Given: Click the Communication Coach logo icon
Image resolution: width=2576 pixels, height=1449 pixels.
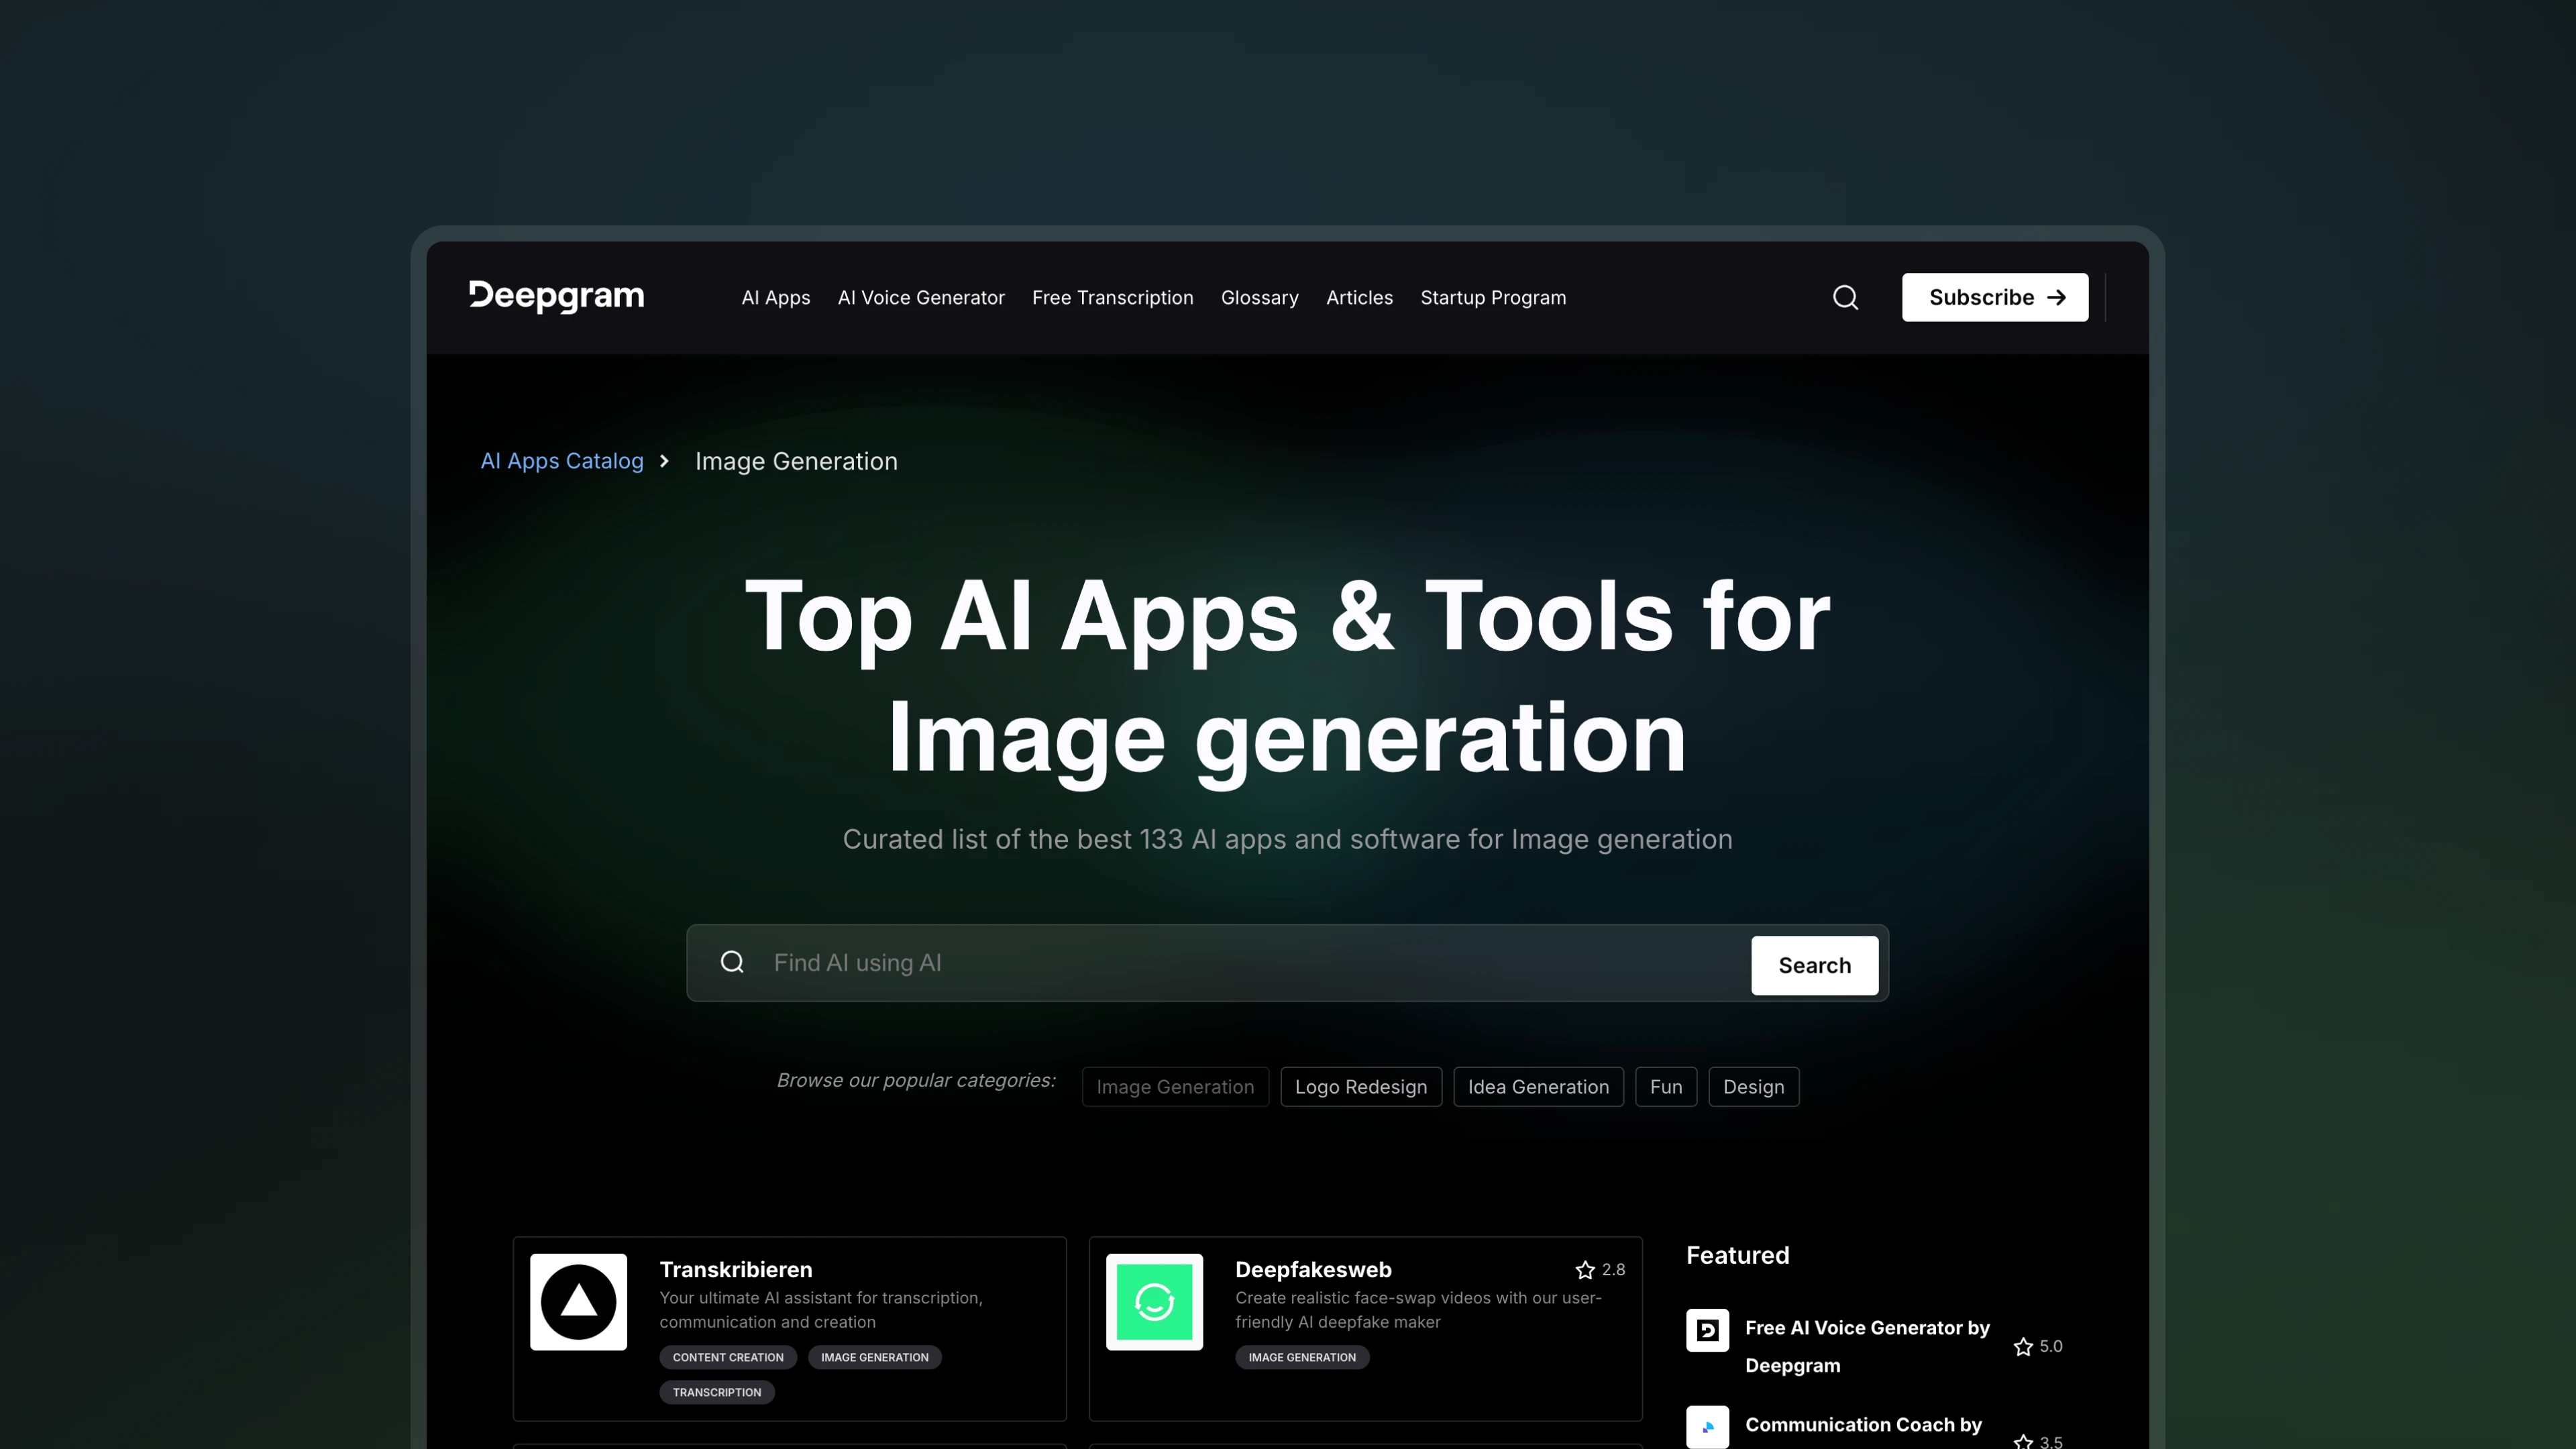Looking at the screenshot, I should coord(1707,1426).
